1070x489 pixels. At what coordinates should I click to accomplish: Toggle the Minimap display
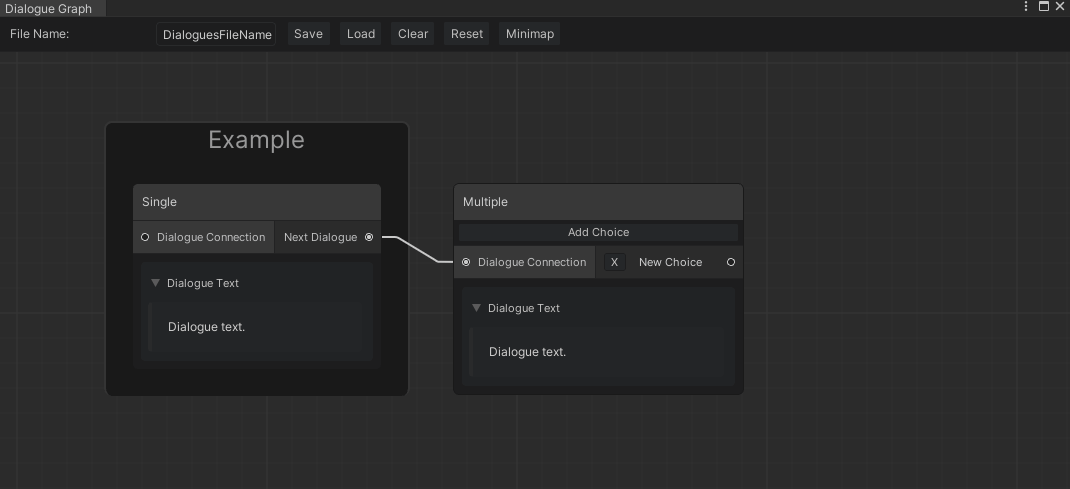tap(529, 34)
